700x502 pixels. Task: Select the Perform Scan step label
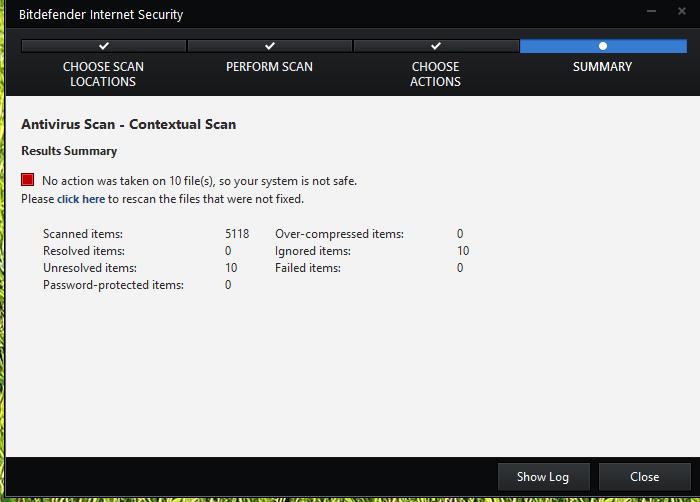coord(269,67)
